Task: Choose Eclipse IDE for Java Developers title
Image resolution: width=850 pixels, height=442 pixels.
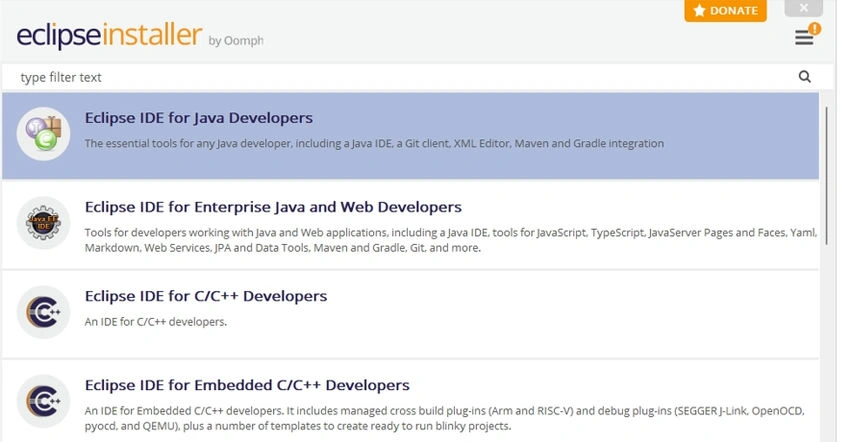Action: (x=198, y=118)
